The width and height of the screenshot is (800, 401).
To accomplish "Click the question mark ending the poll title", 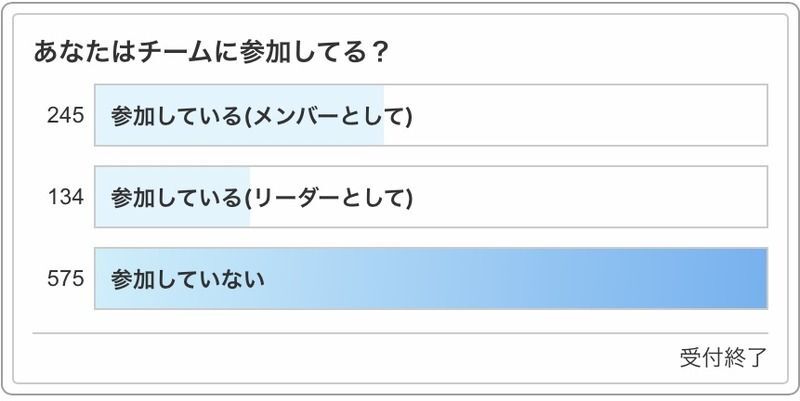I will point(379,52).
